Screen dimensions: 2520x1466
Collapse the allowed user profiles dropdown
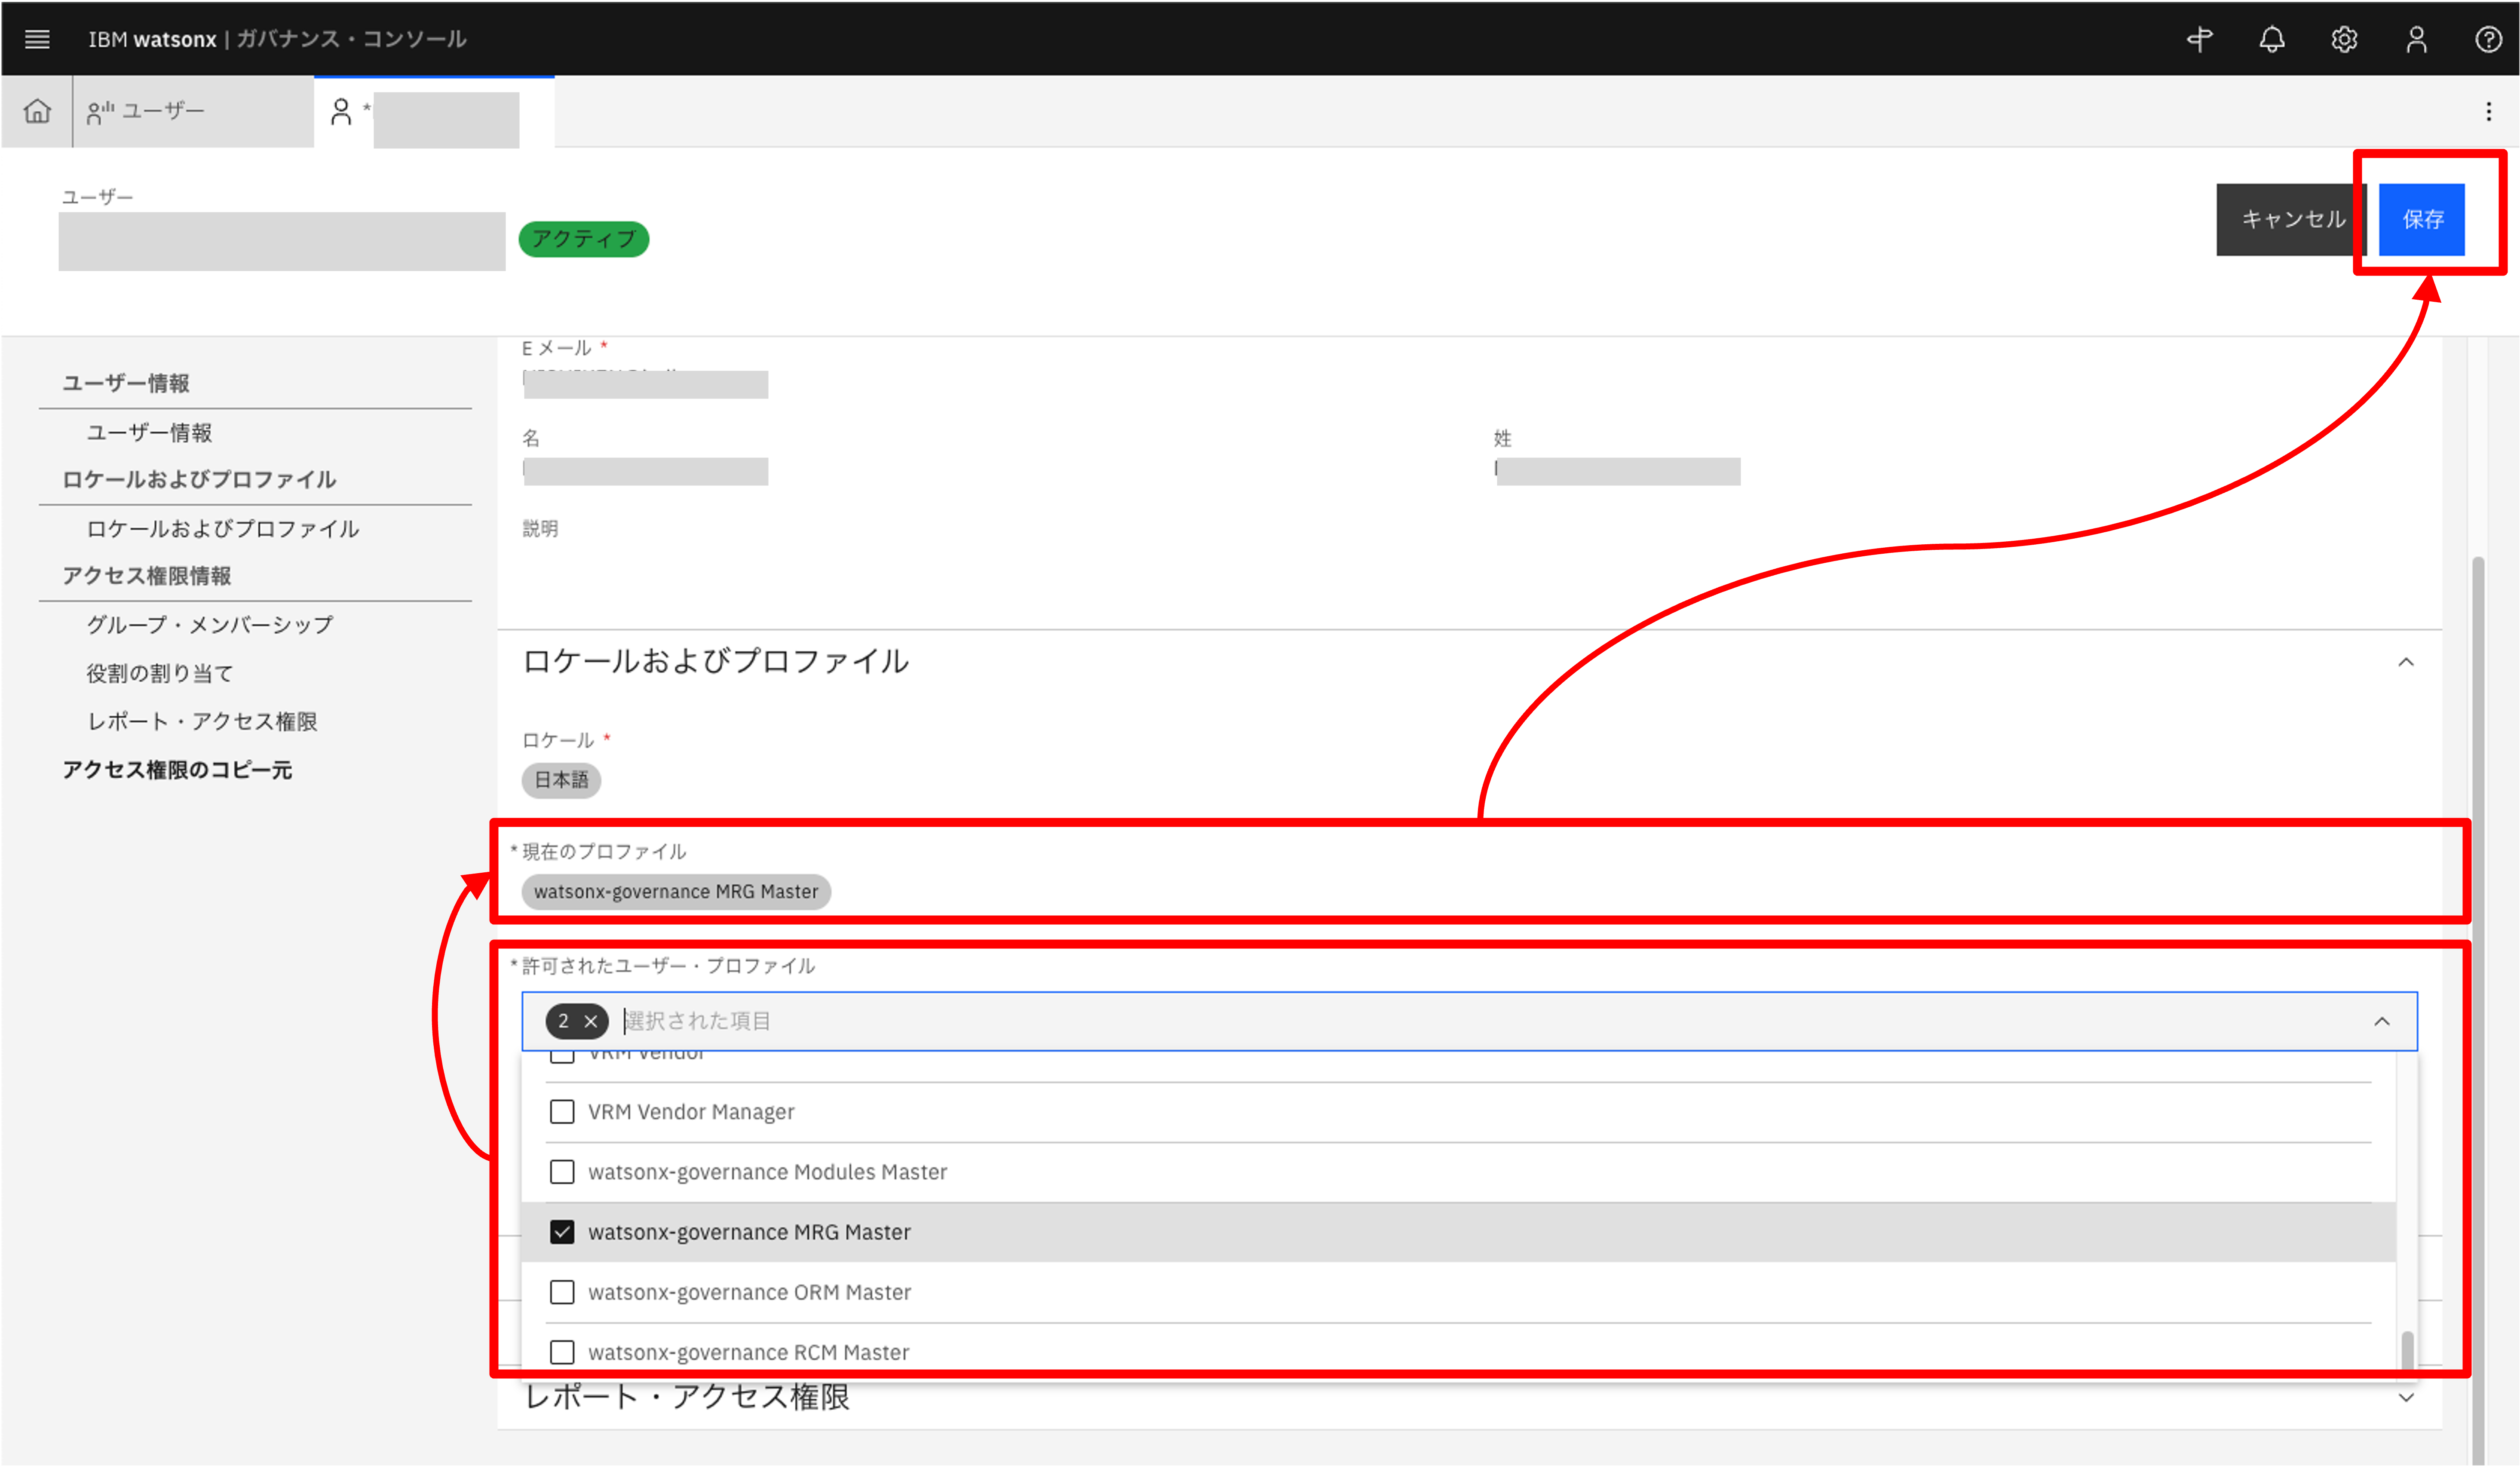2382,1021
